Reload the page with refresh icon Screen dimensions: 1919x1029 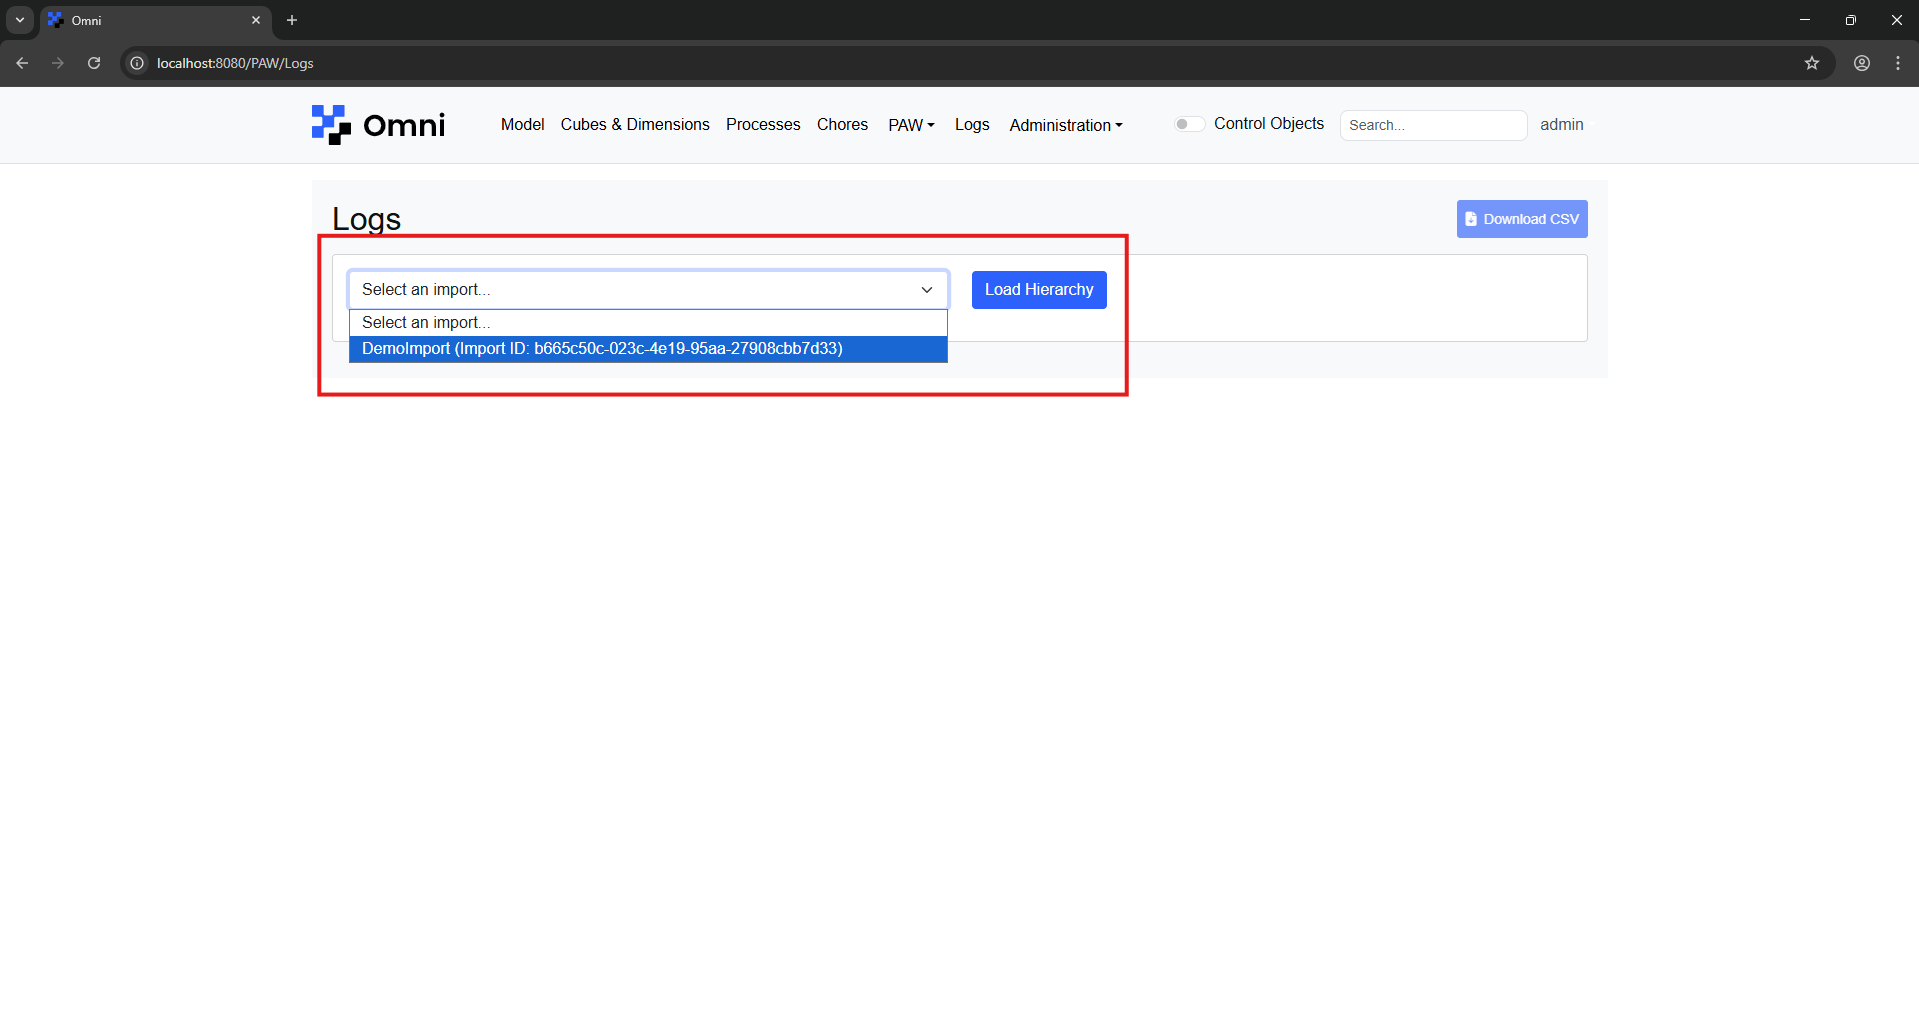pyautogui.click(x=94, y=63)
